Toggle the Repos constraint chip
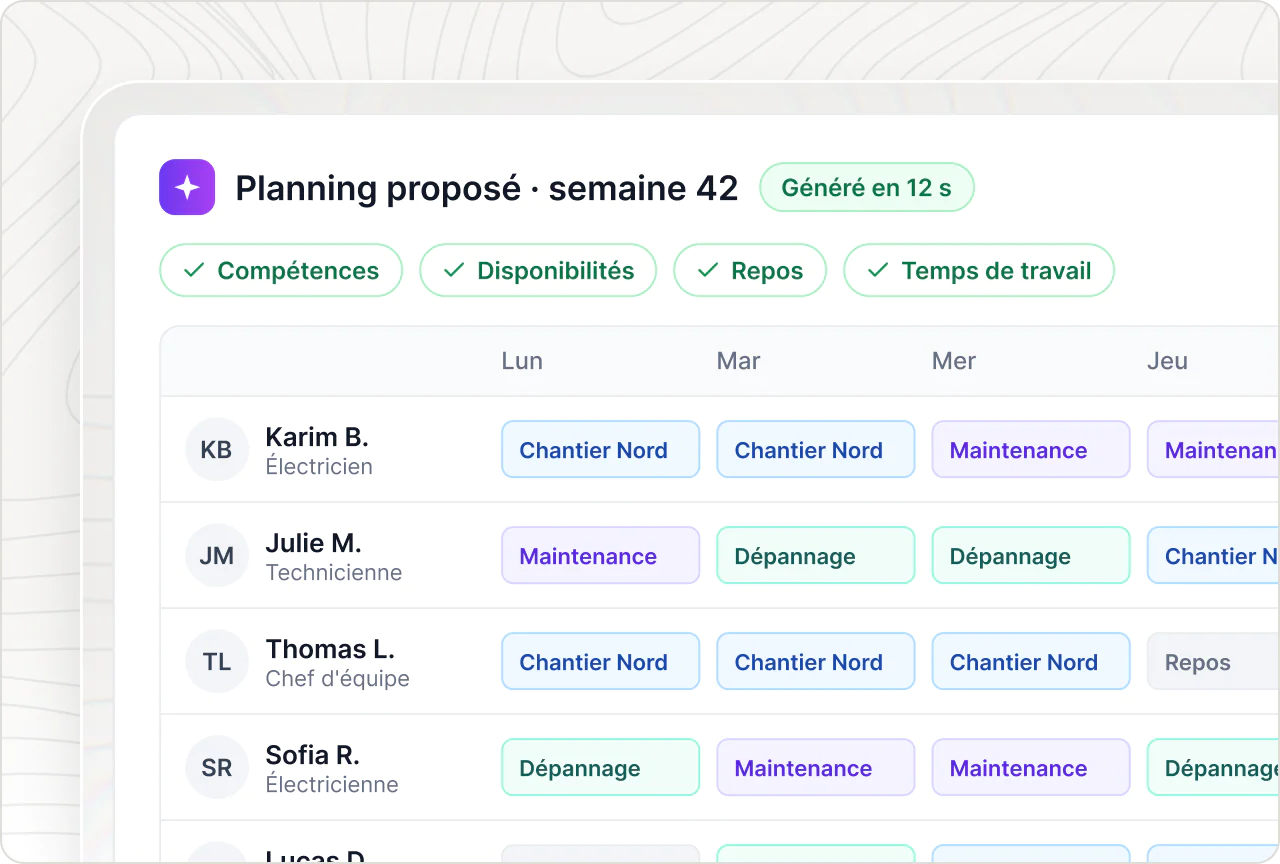 coord(750,270)
